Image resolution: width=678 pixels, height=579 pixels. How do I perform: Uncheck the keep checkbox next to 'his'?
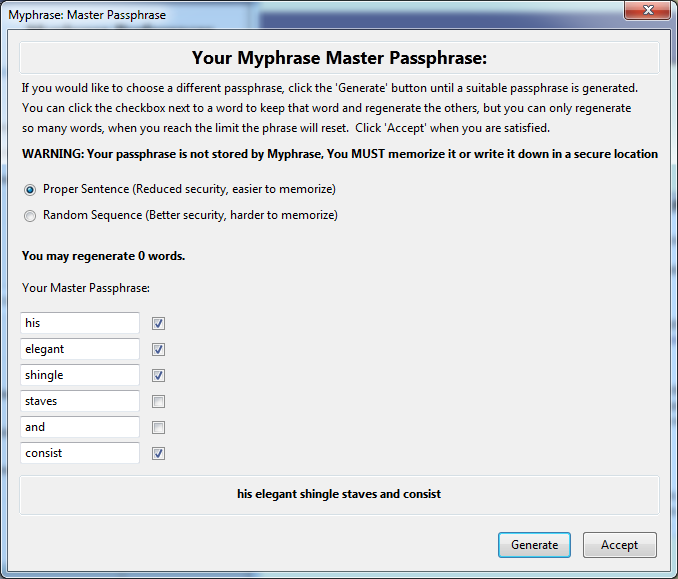(x=158, y=323)
